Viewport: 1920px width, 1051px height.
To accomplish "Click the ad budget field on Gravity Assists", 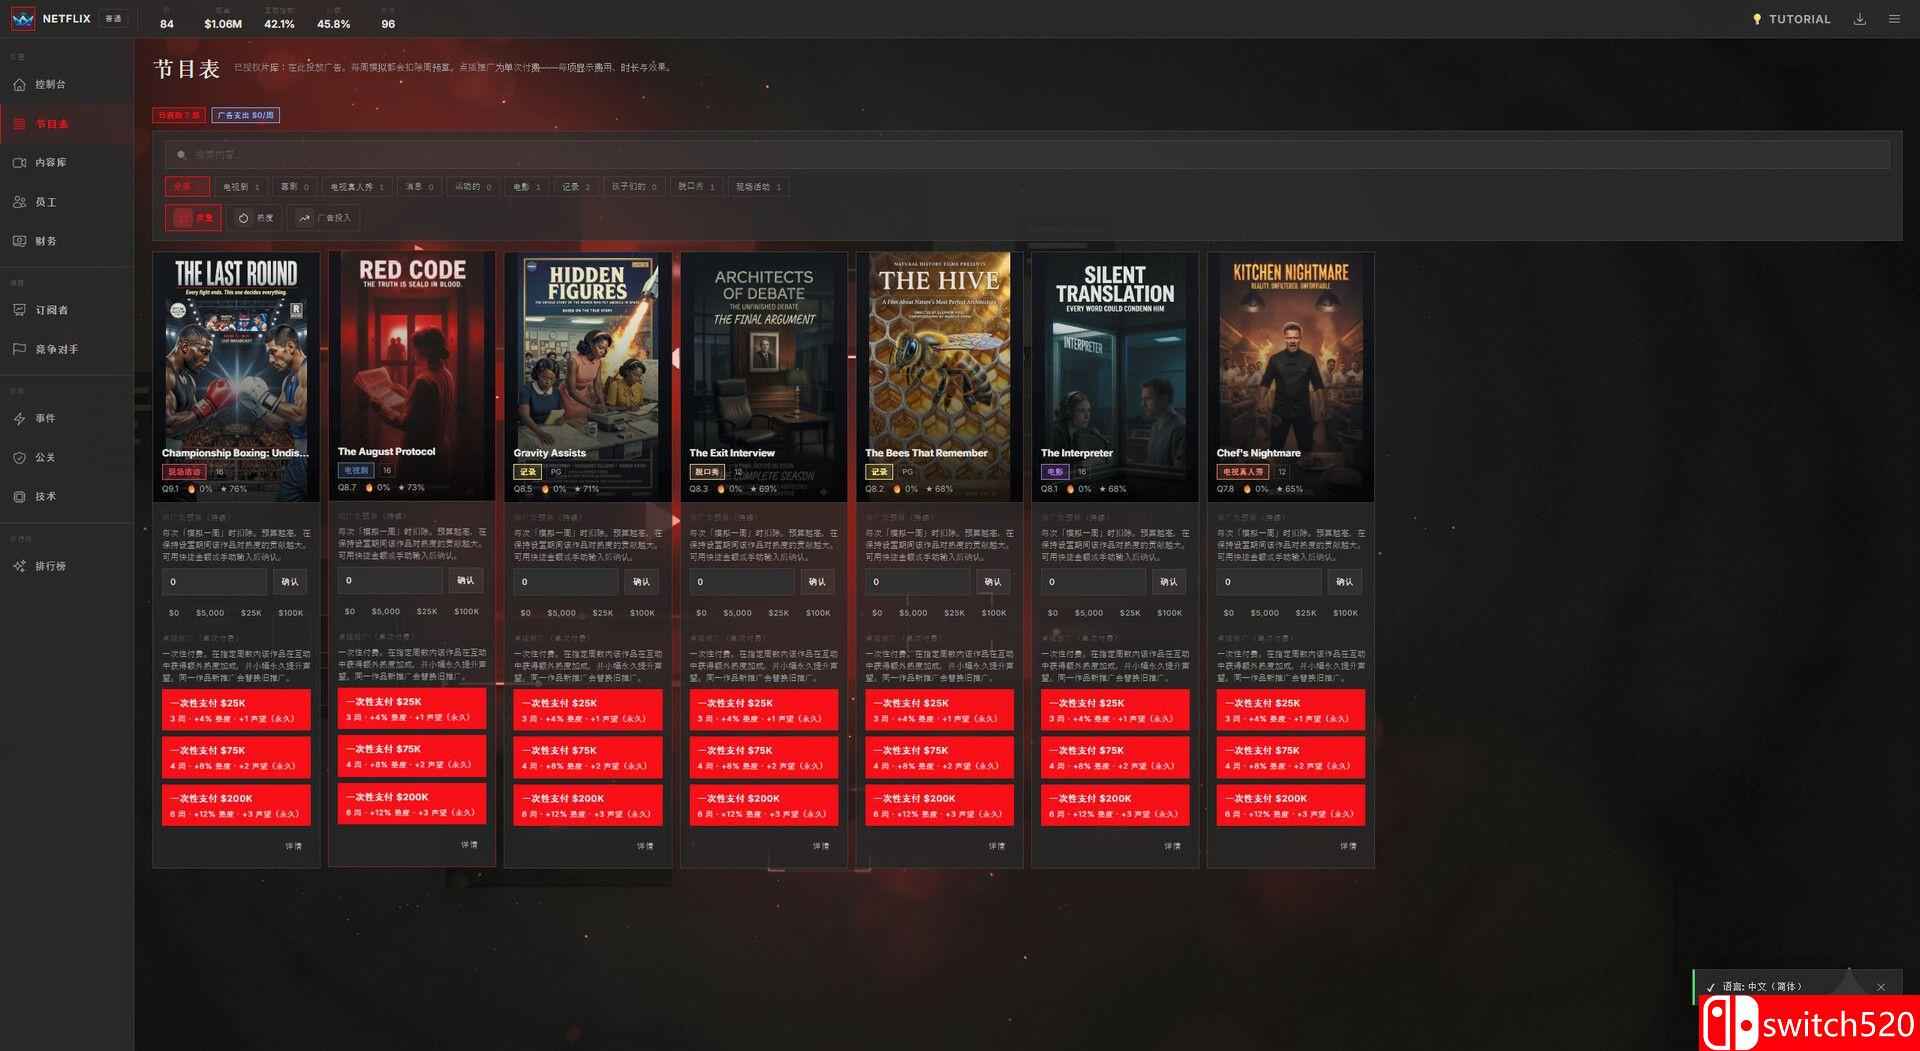I will [x=566, y=582].
